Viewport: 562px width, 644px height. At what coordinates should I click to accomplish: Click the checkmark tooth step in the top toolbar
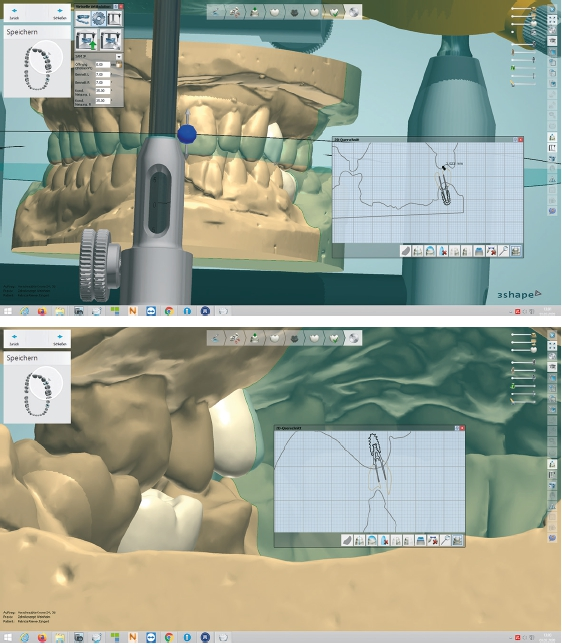334,12
